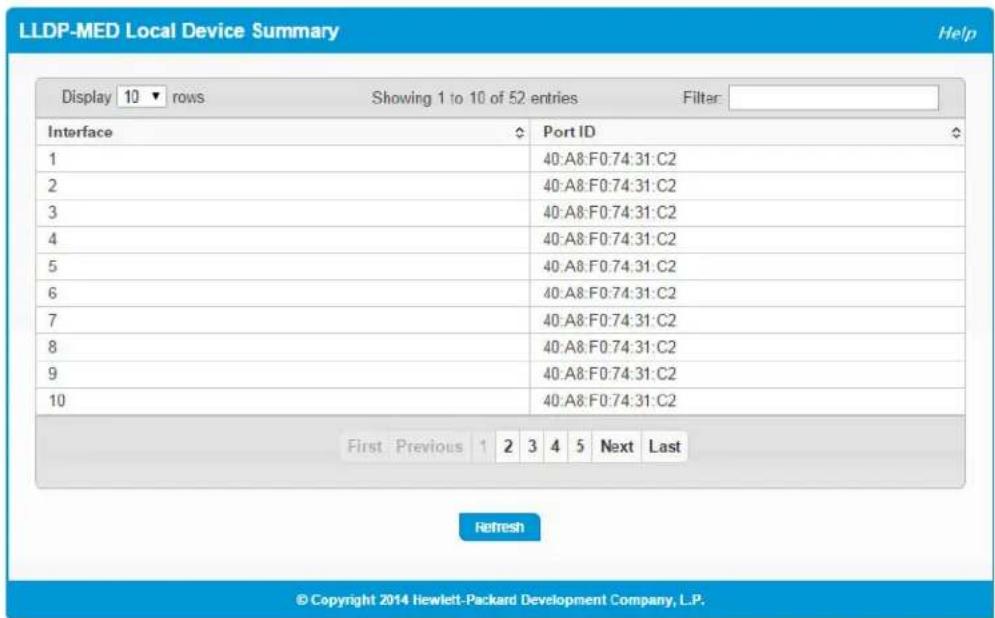Select Interface cell 2
Screen dimensions: 995x618
(283, 186)
